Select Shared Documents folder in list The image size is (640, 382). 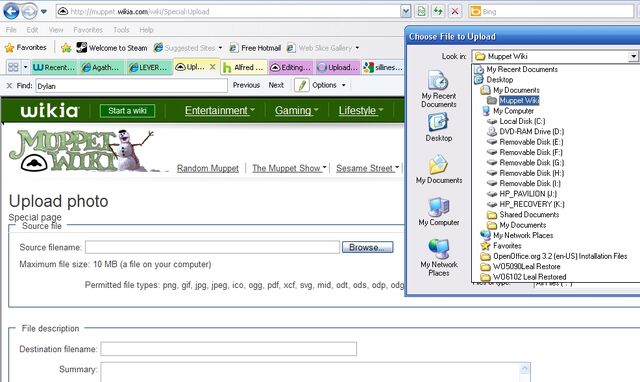pyautogui.click(x=523, y=215)
